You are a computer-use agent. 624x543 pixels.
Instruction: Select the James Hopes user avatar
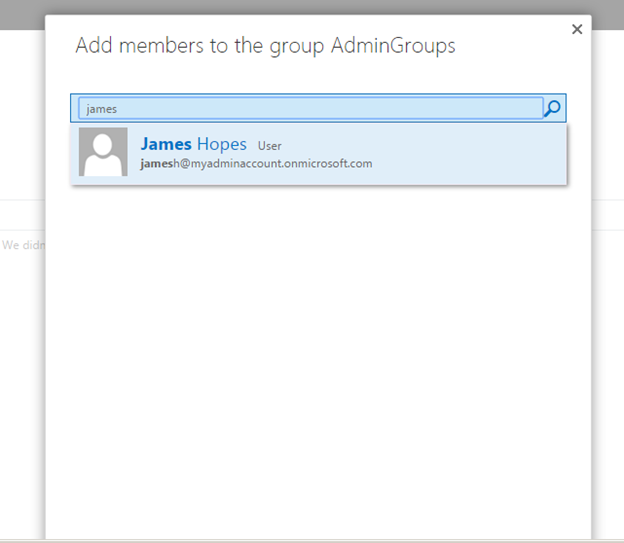(x=103, y=152)
